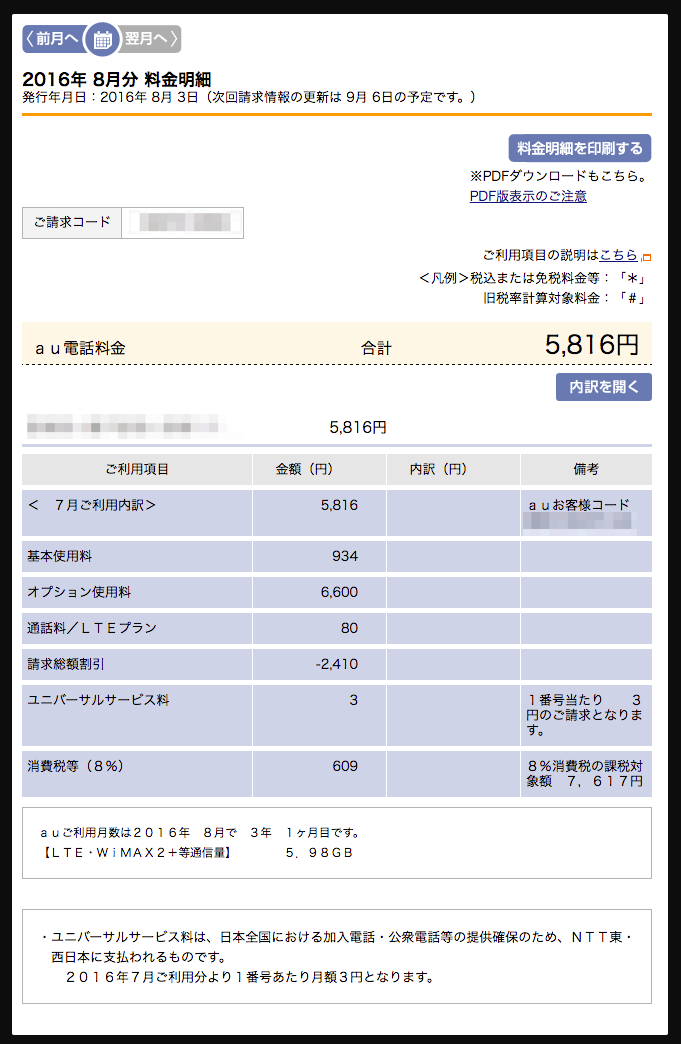681x1044 pixels.
Task: Click the blurred ご請求コード value field
Action: [182, 222]
